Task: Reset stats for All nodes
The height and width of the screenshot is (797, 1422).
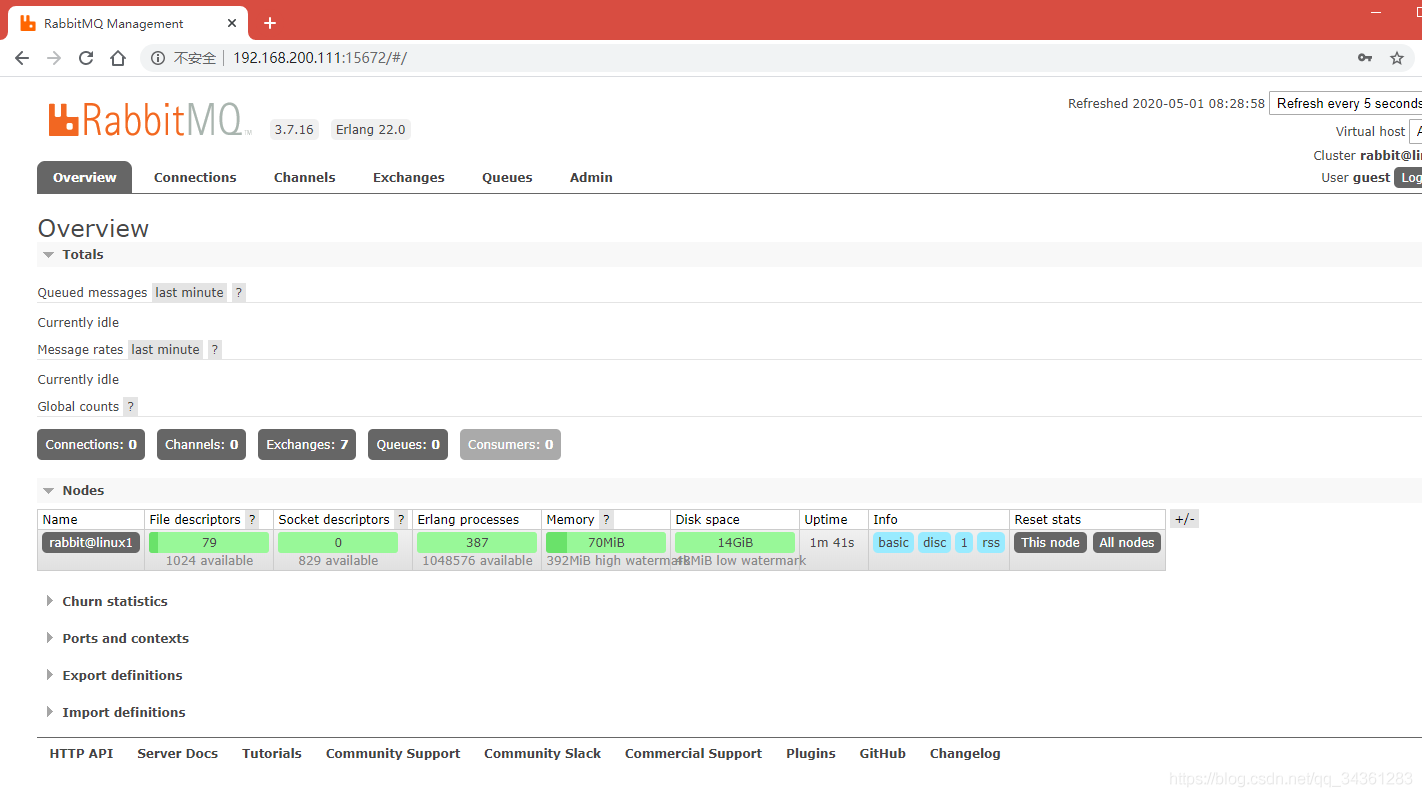Action: (1127, 543)
